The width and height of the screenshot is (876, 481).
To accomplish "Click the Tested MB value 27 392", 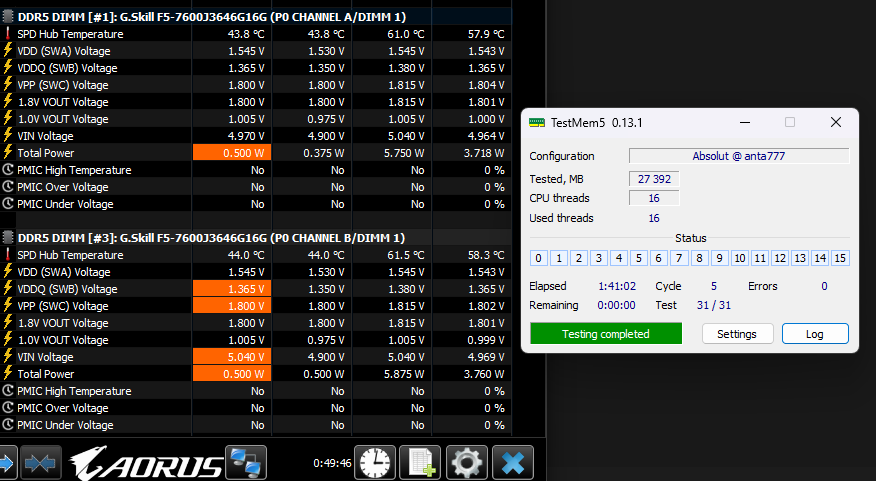I will point(654,179).
